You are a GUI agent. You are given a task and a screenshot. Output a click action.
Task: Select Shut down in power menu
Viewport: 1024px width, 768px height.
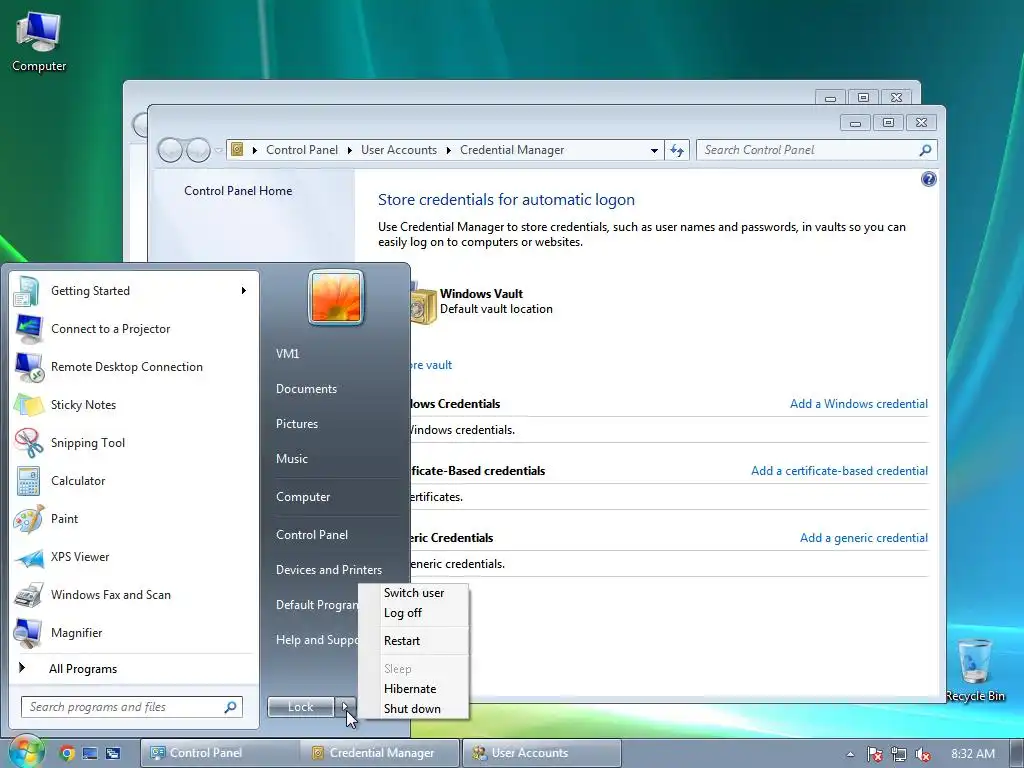[x=412, y=709]
